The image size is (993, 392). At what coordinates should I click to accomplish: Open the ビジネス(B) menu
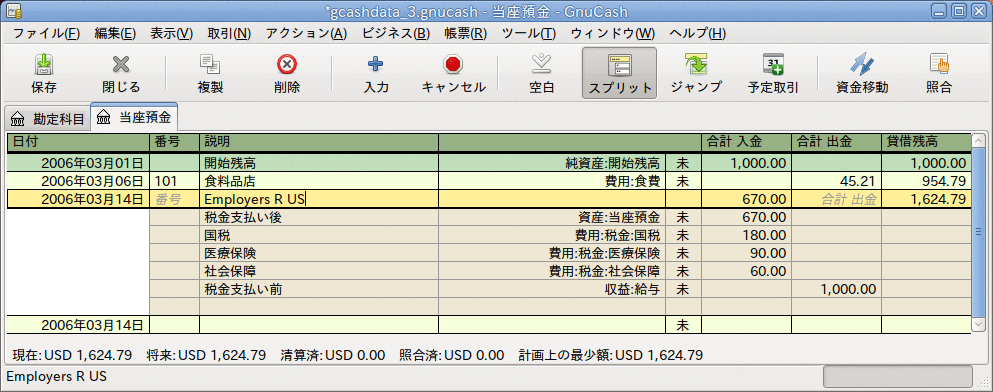click(x=396, y=34)
